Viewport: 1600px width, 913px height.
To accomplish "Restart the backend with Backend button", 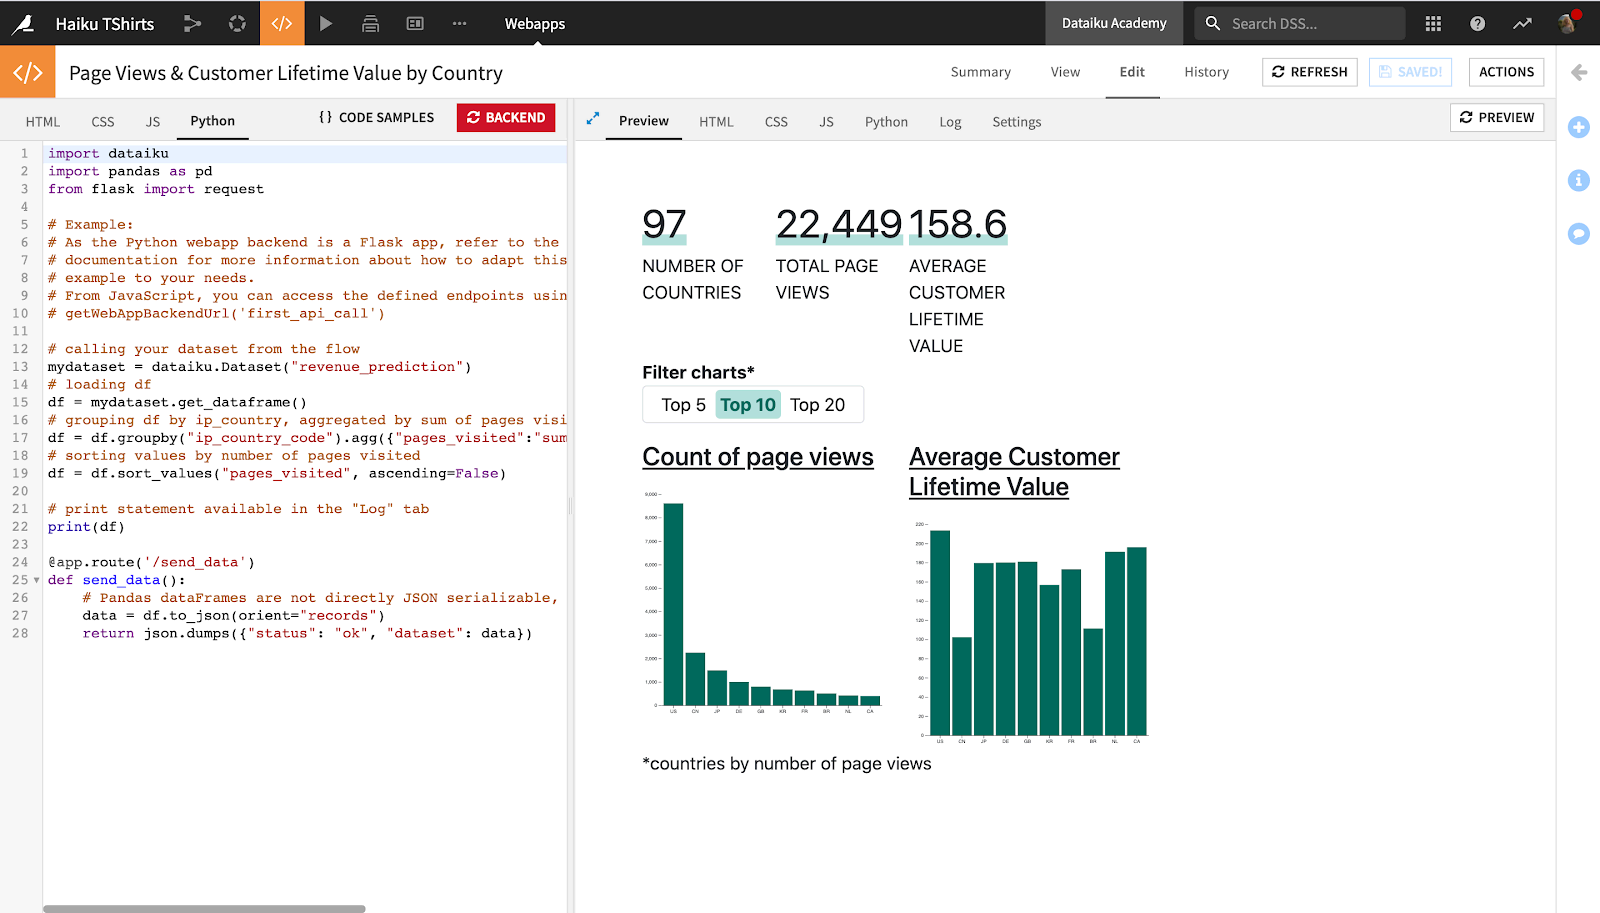I will pos(506,118).
